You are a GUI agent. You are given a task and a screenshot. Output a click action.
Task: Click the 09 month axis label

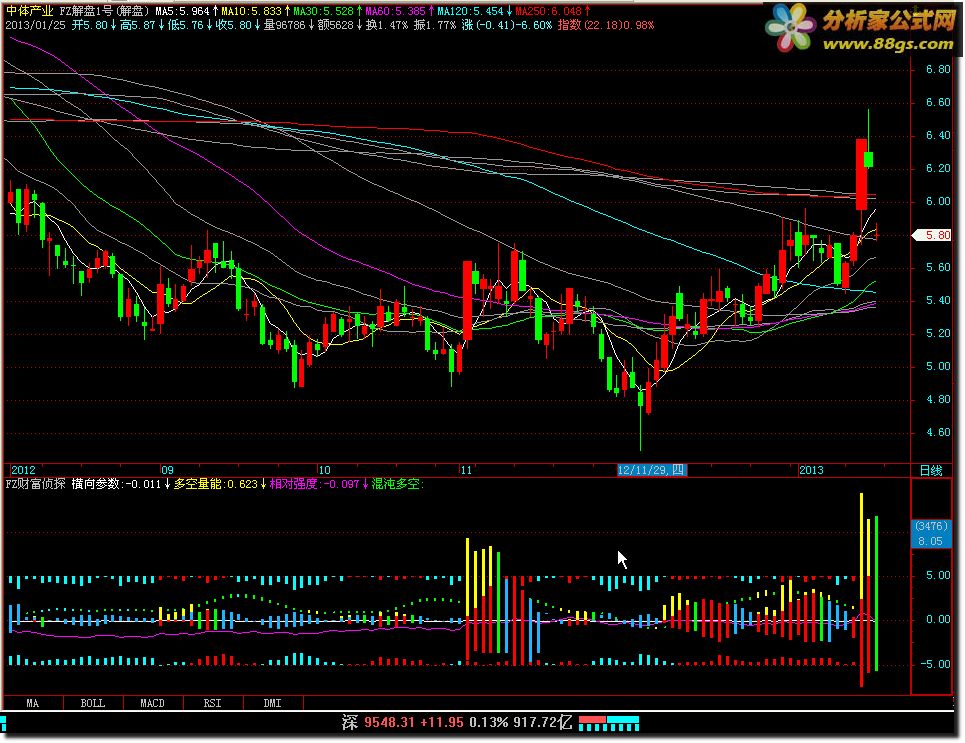pos(167,470)
